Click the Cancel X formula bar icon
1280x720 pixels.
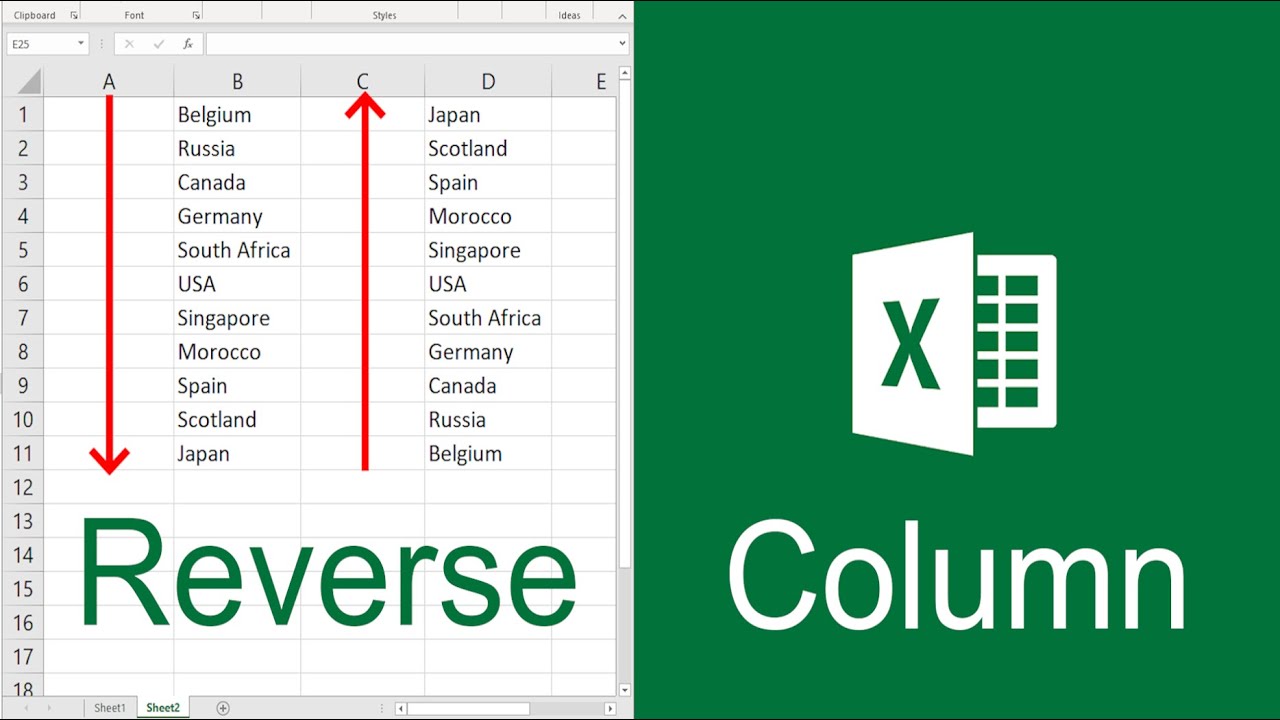click(129, 44)
